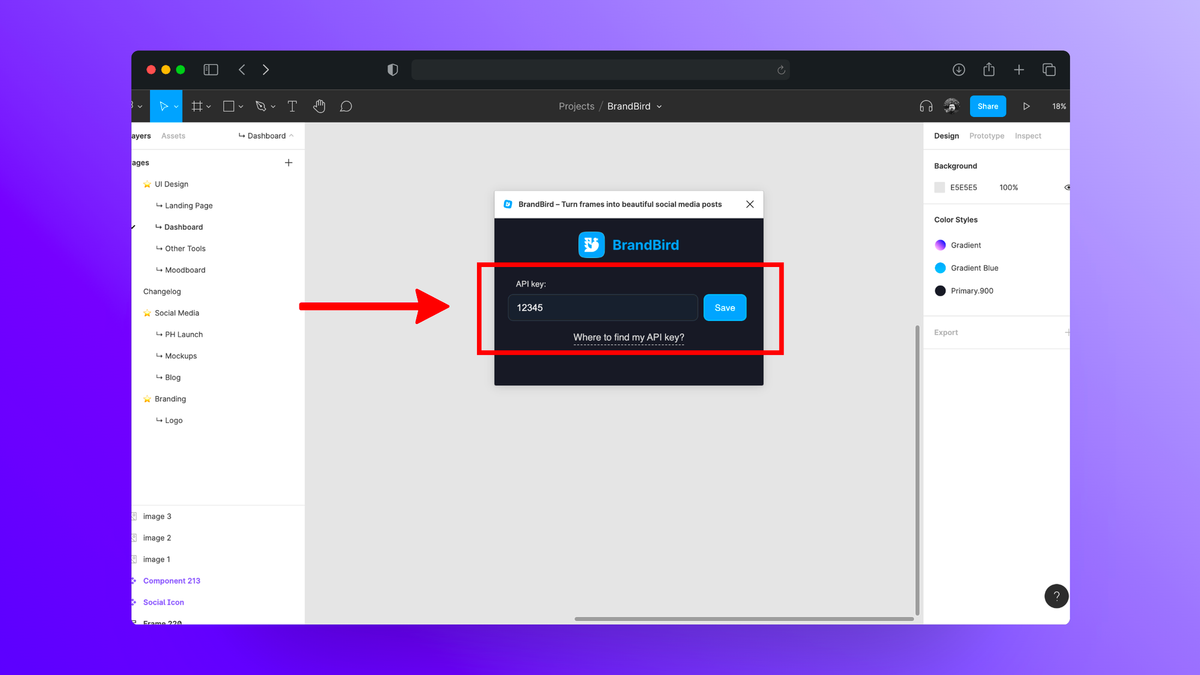Select the Frame tool

tap(197, 106)
